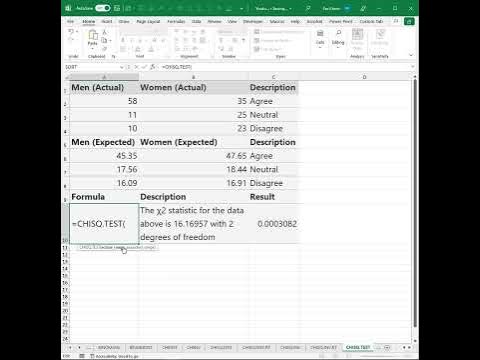Expand the formula bar with its arrow

point(413,67)
